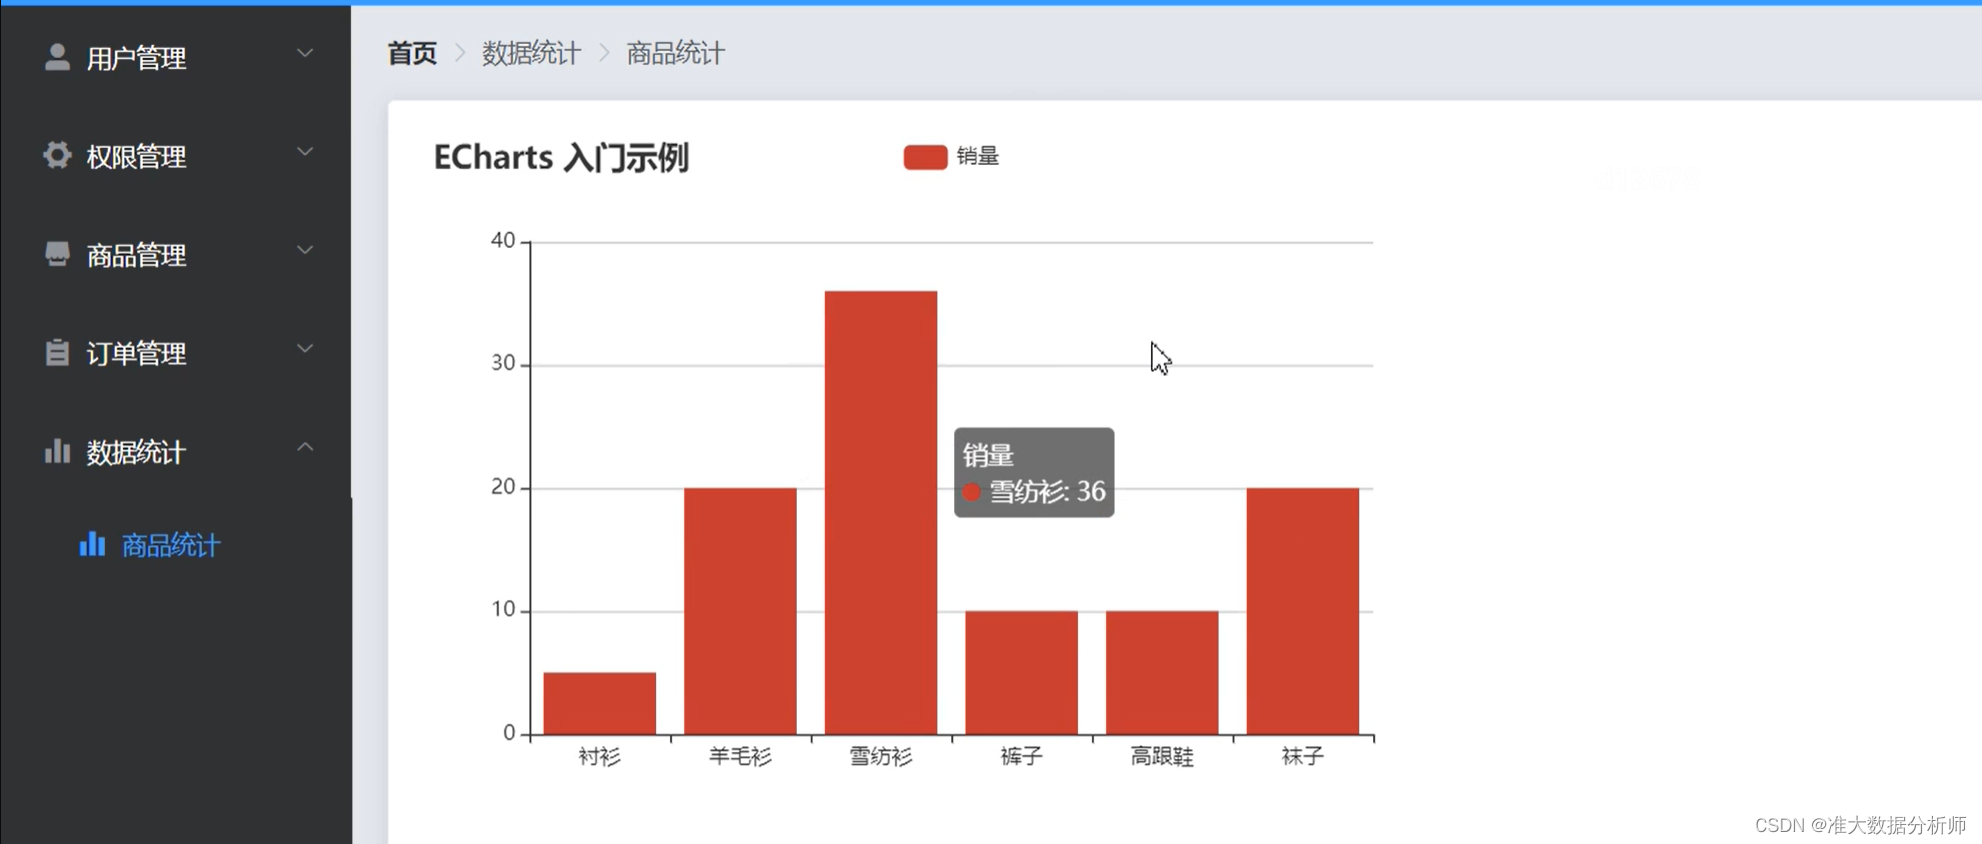Click the 袜子 x-axis label
This screenshot has width=1982, height=844.
[1303, 756]
